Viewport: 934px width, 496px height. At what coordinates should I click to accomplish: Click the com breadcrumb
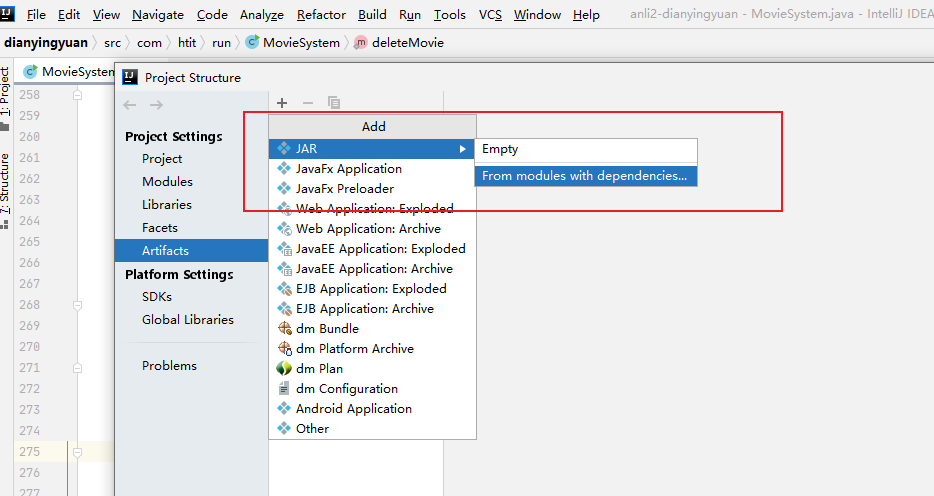[x=149, y=43]
